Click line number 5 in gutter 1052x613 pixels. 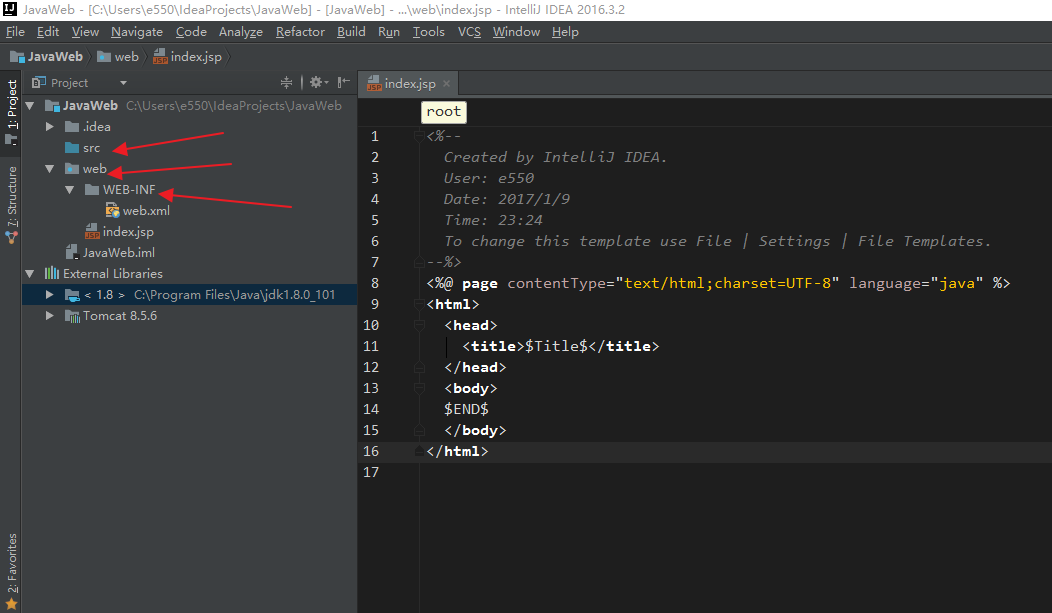[374, 221]
